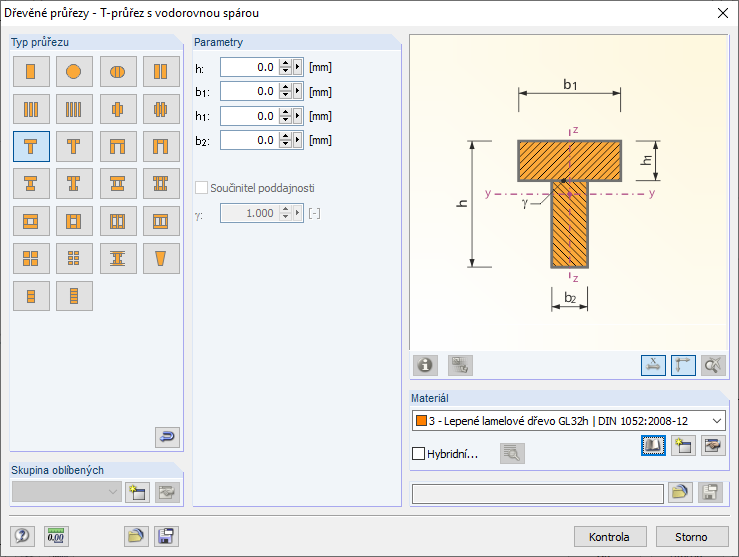
Task: Select the I-section with rail base
Action: [118, 259]
